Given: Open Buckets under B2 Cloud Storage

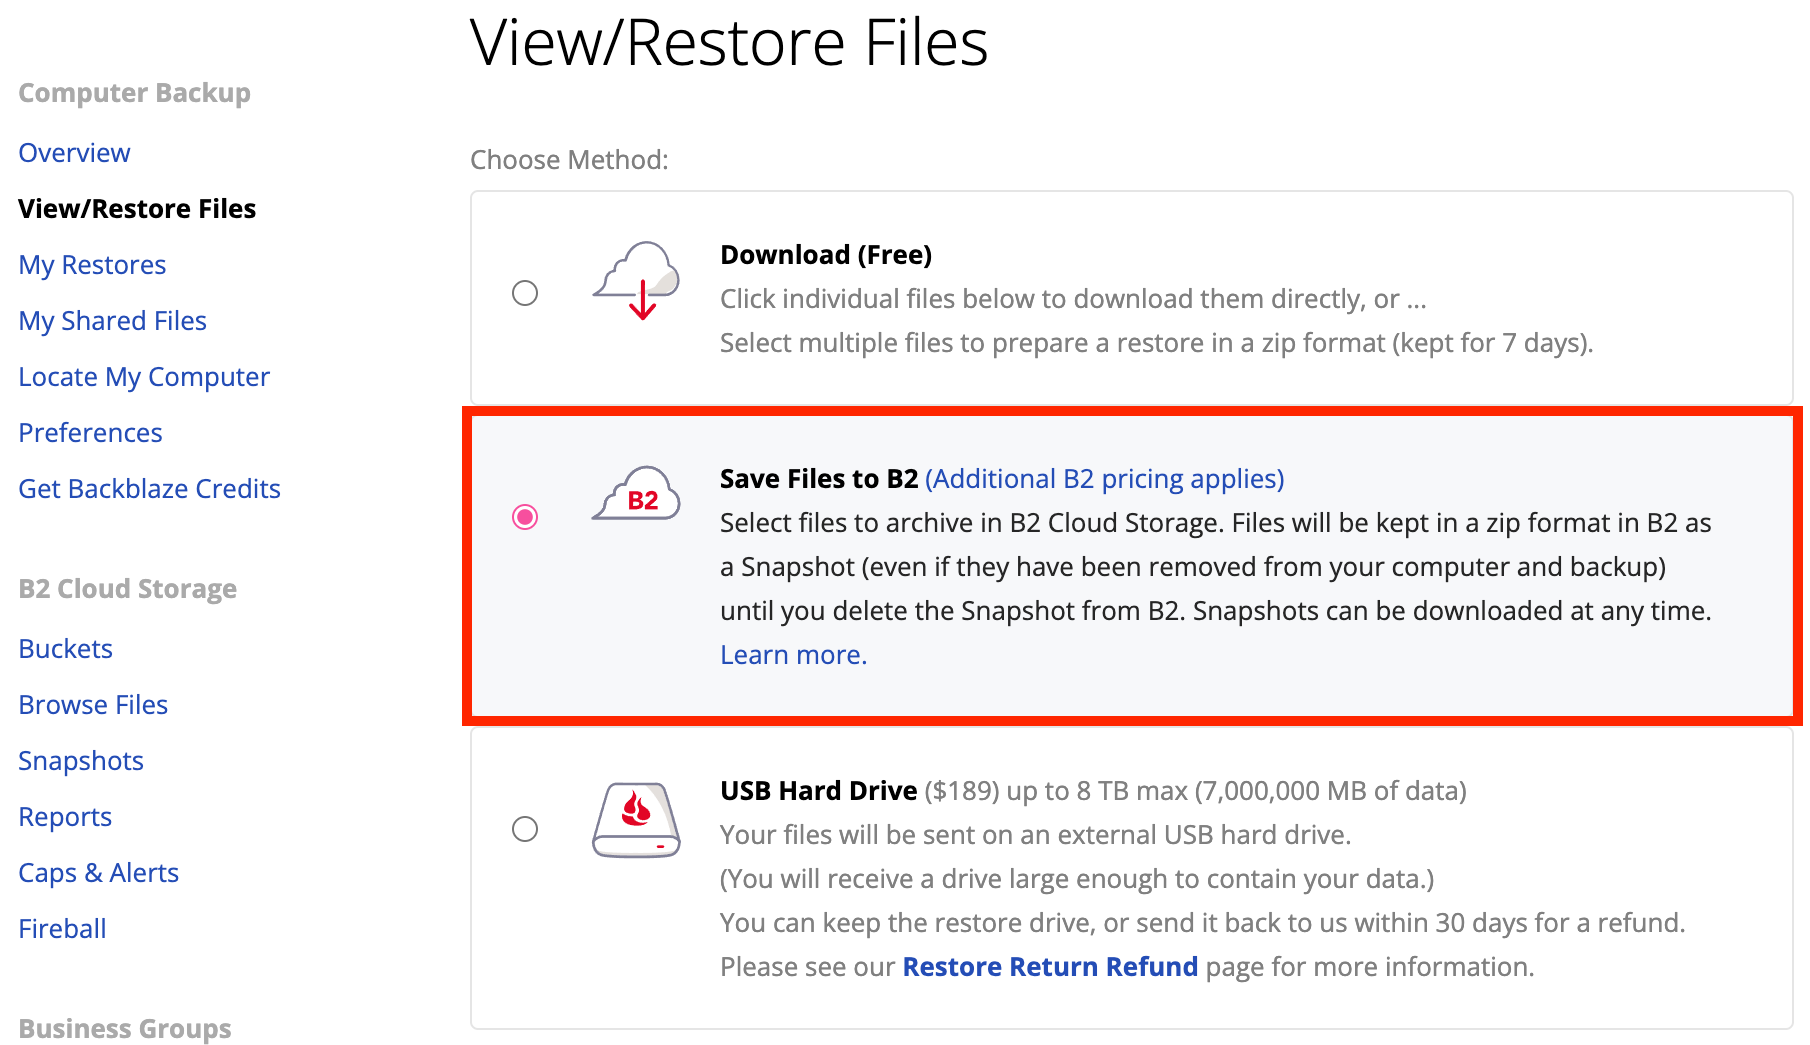Looking at the screenshot, I should (x=65, y=649).
